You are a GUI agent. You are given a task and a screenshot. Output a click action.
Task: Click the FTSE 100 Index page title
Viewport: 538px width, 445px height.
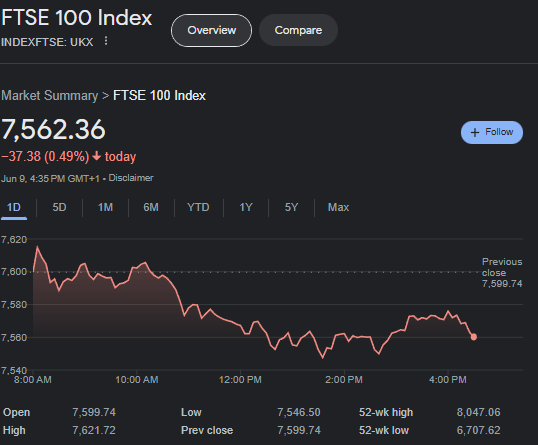click(x=77, y=17)
